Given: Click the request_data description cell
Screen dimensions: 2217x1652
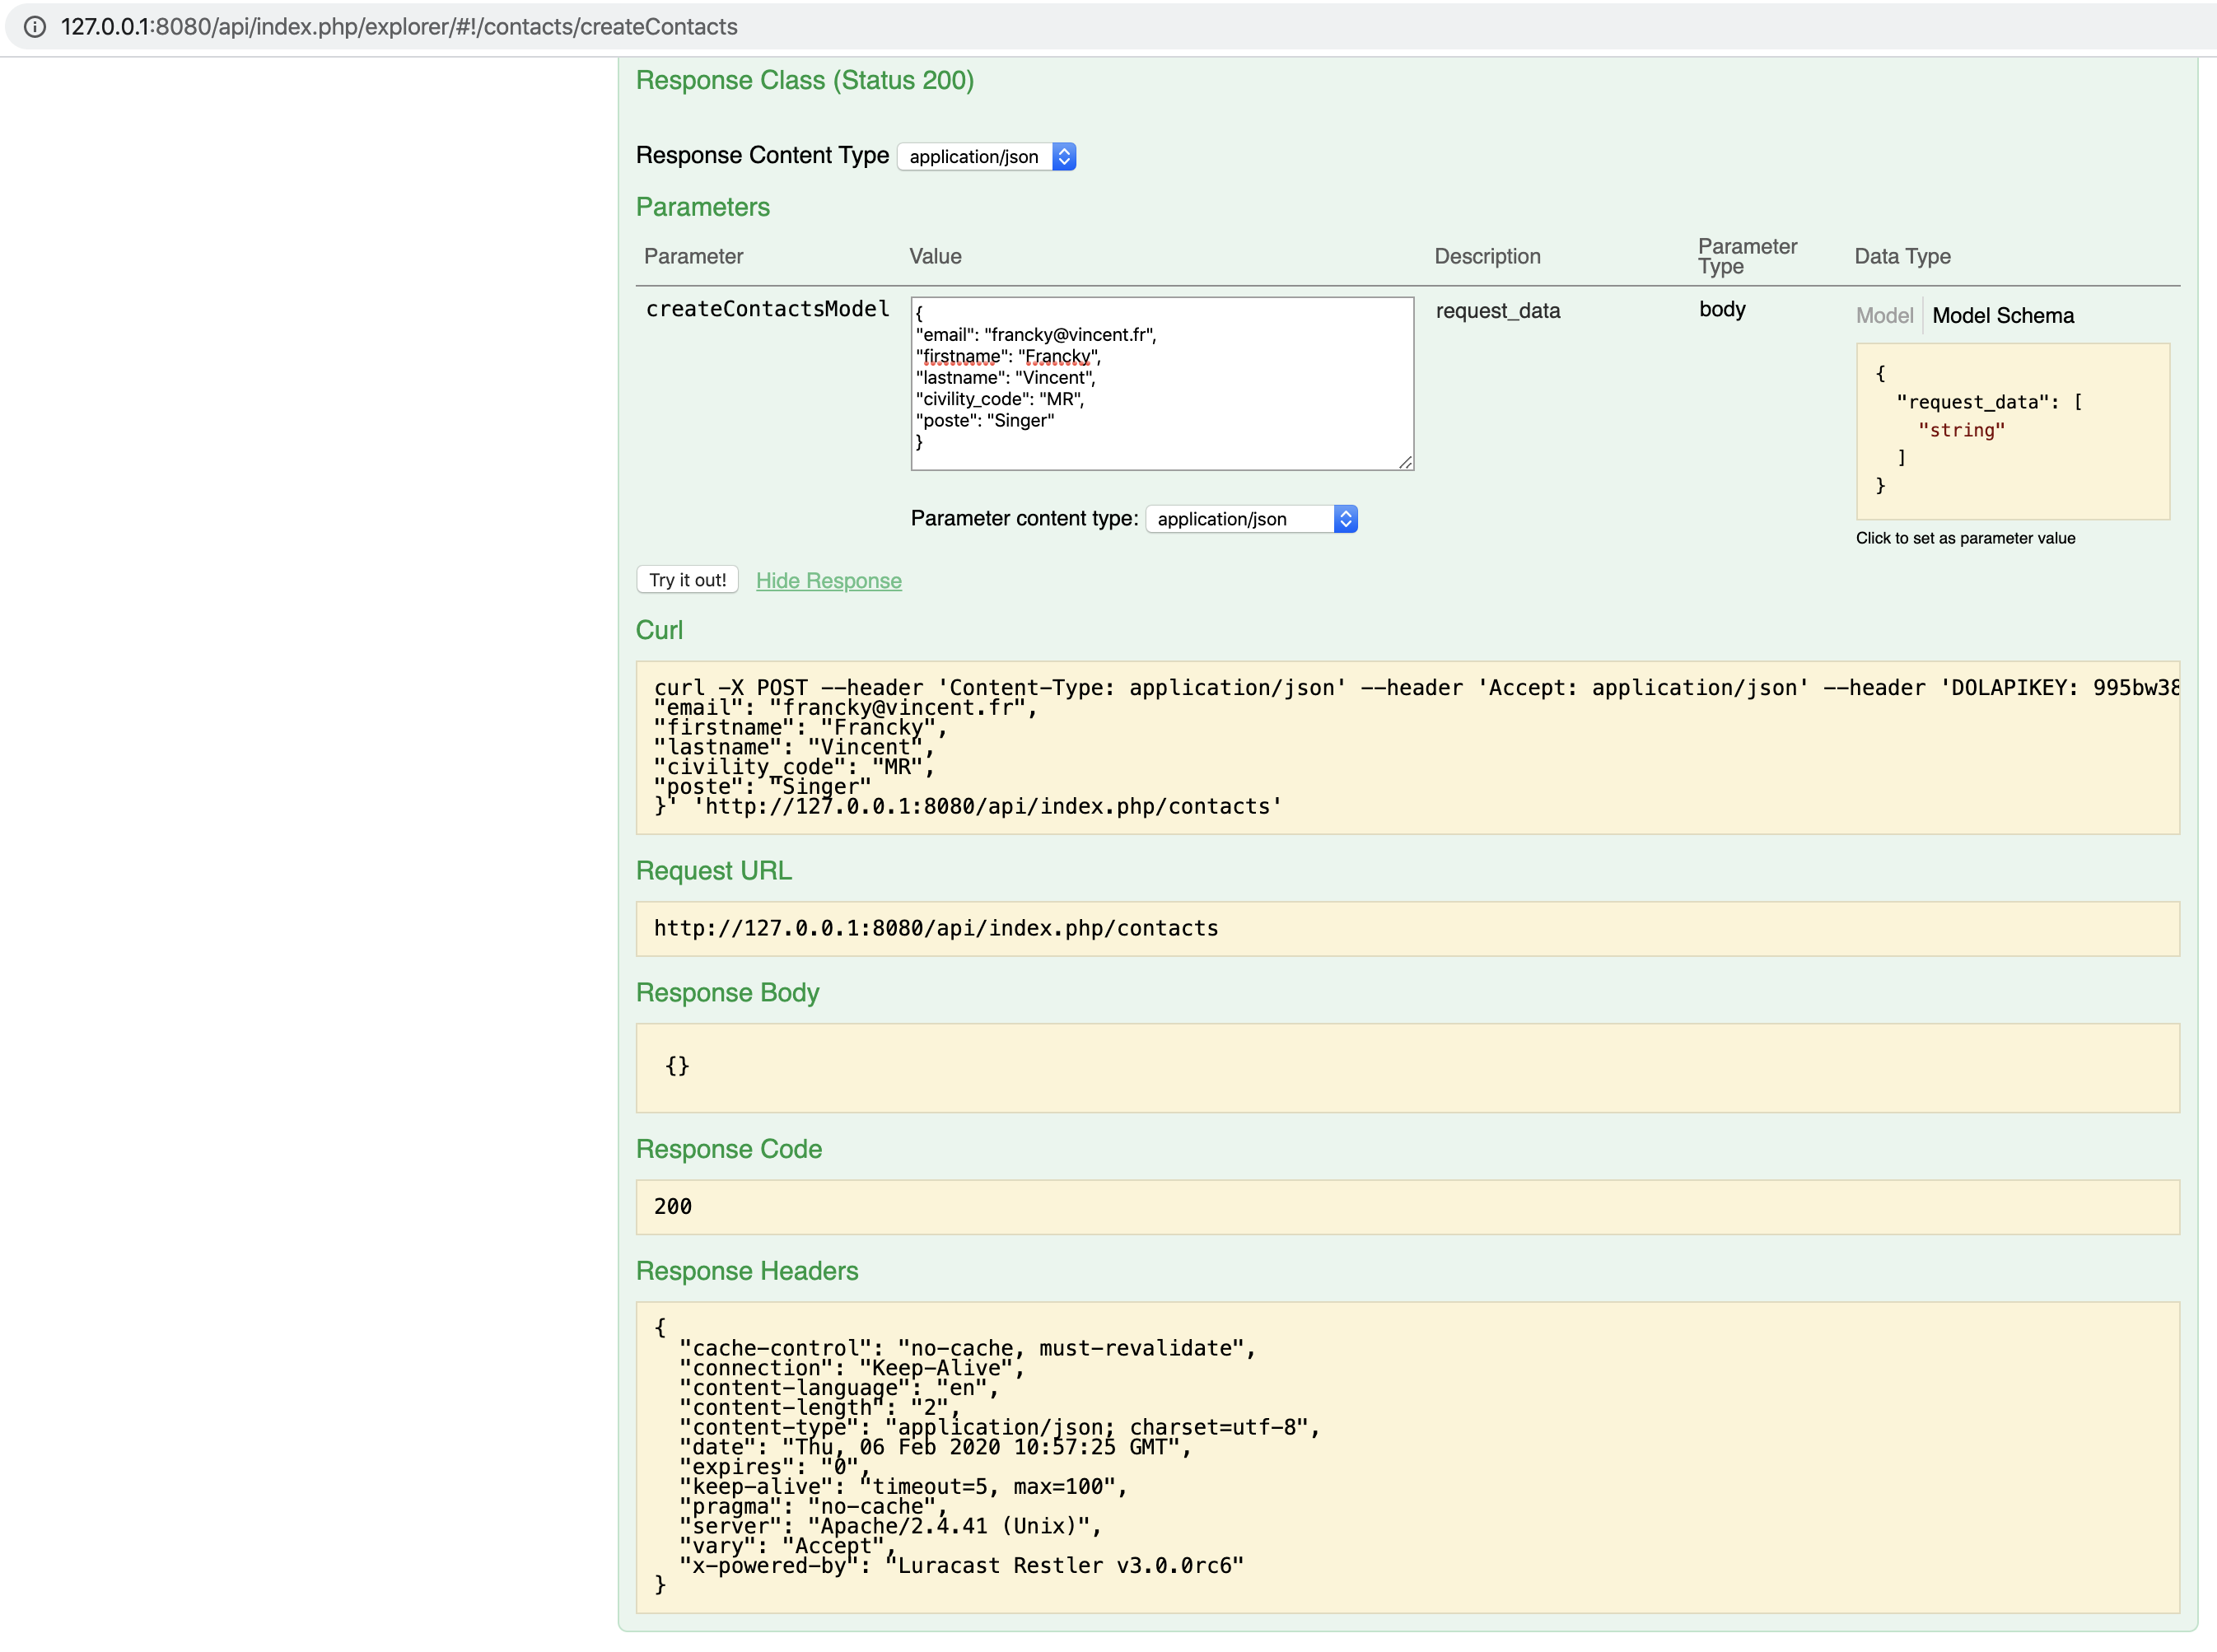Looking at the screenshot, I should click(x=1497, y=311).
